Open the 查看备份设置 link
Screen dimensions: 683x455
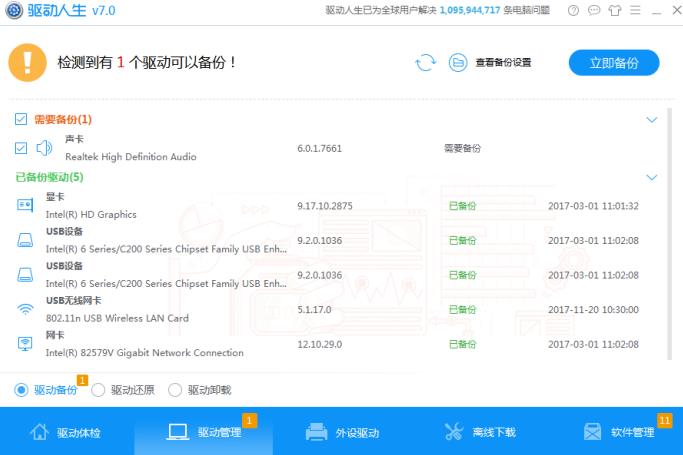point(503,63)
